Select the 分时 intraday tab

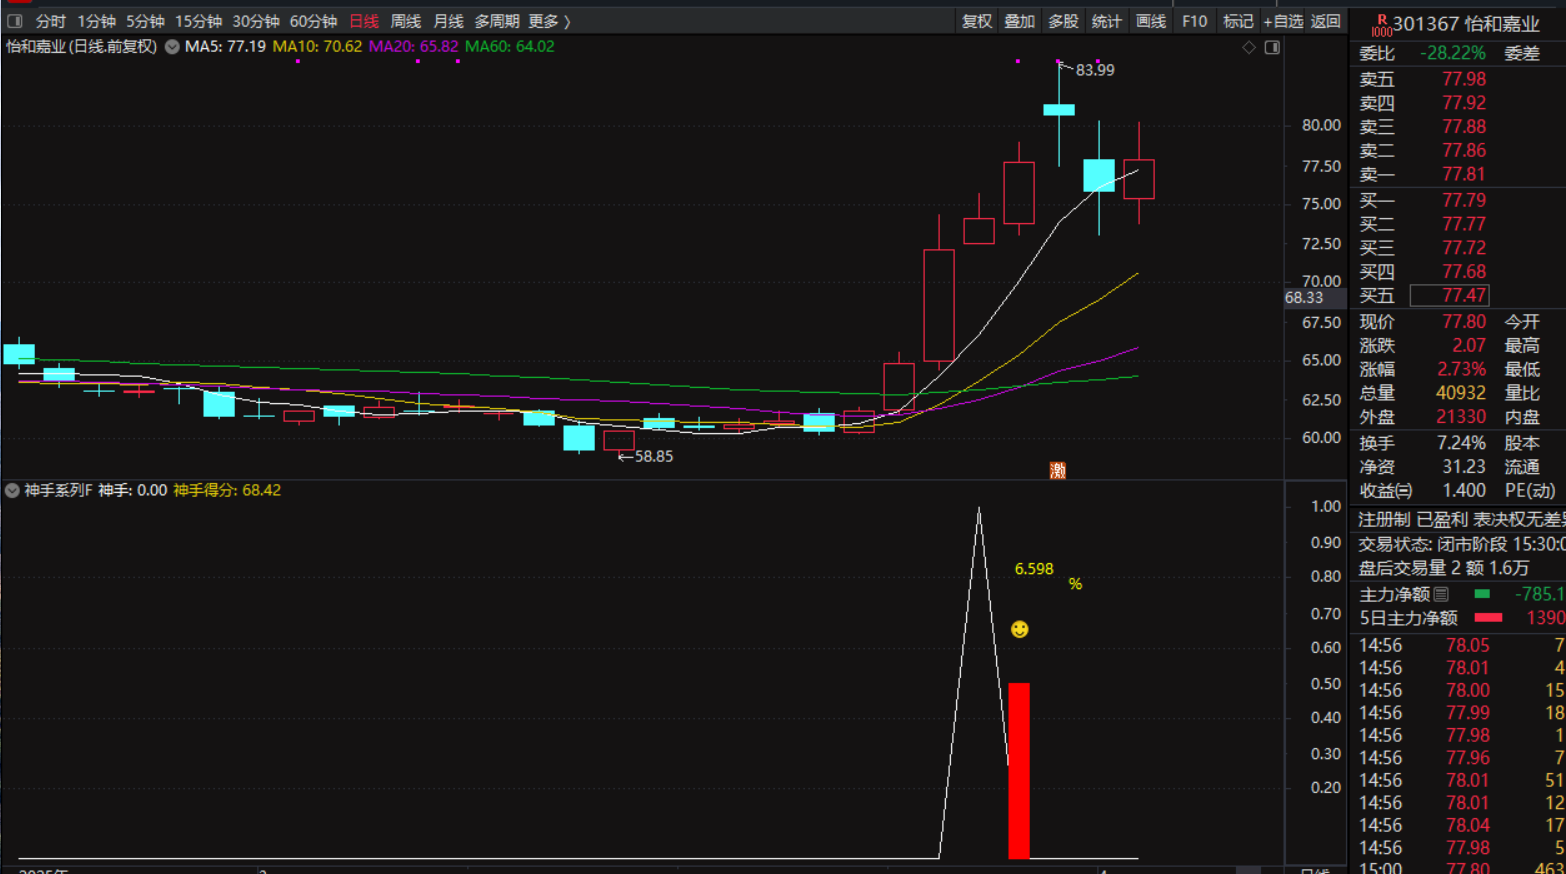tap(50, 21)
